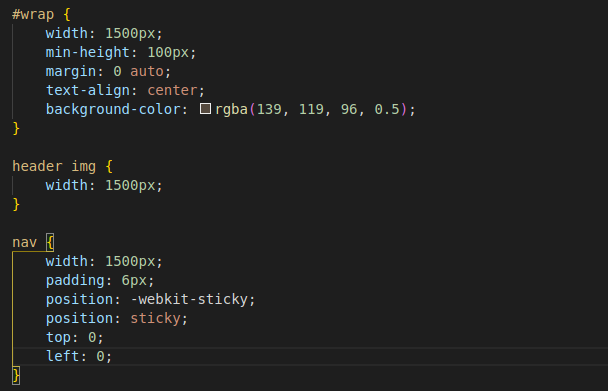
Task: Click the -webkit-sticky value
Action: [189, 299]
